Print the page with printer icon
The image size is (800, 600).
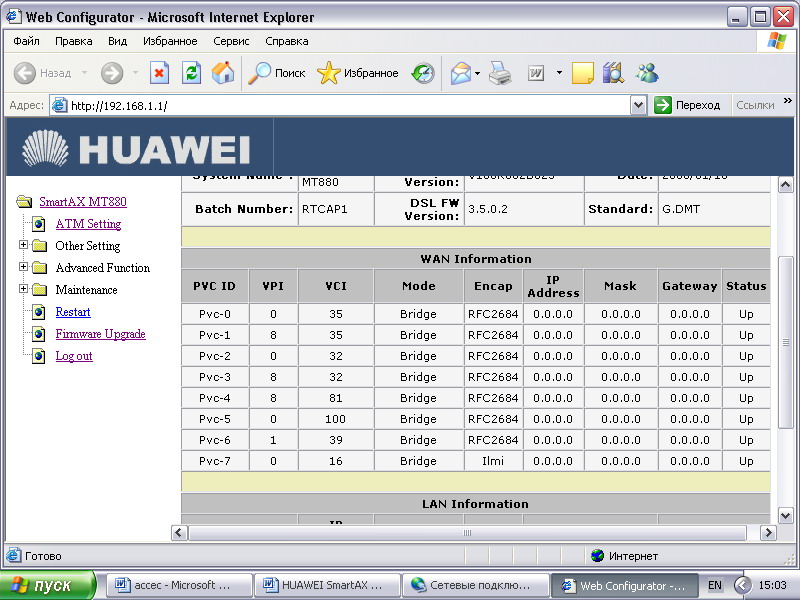(x=500, y=73)
